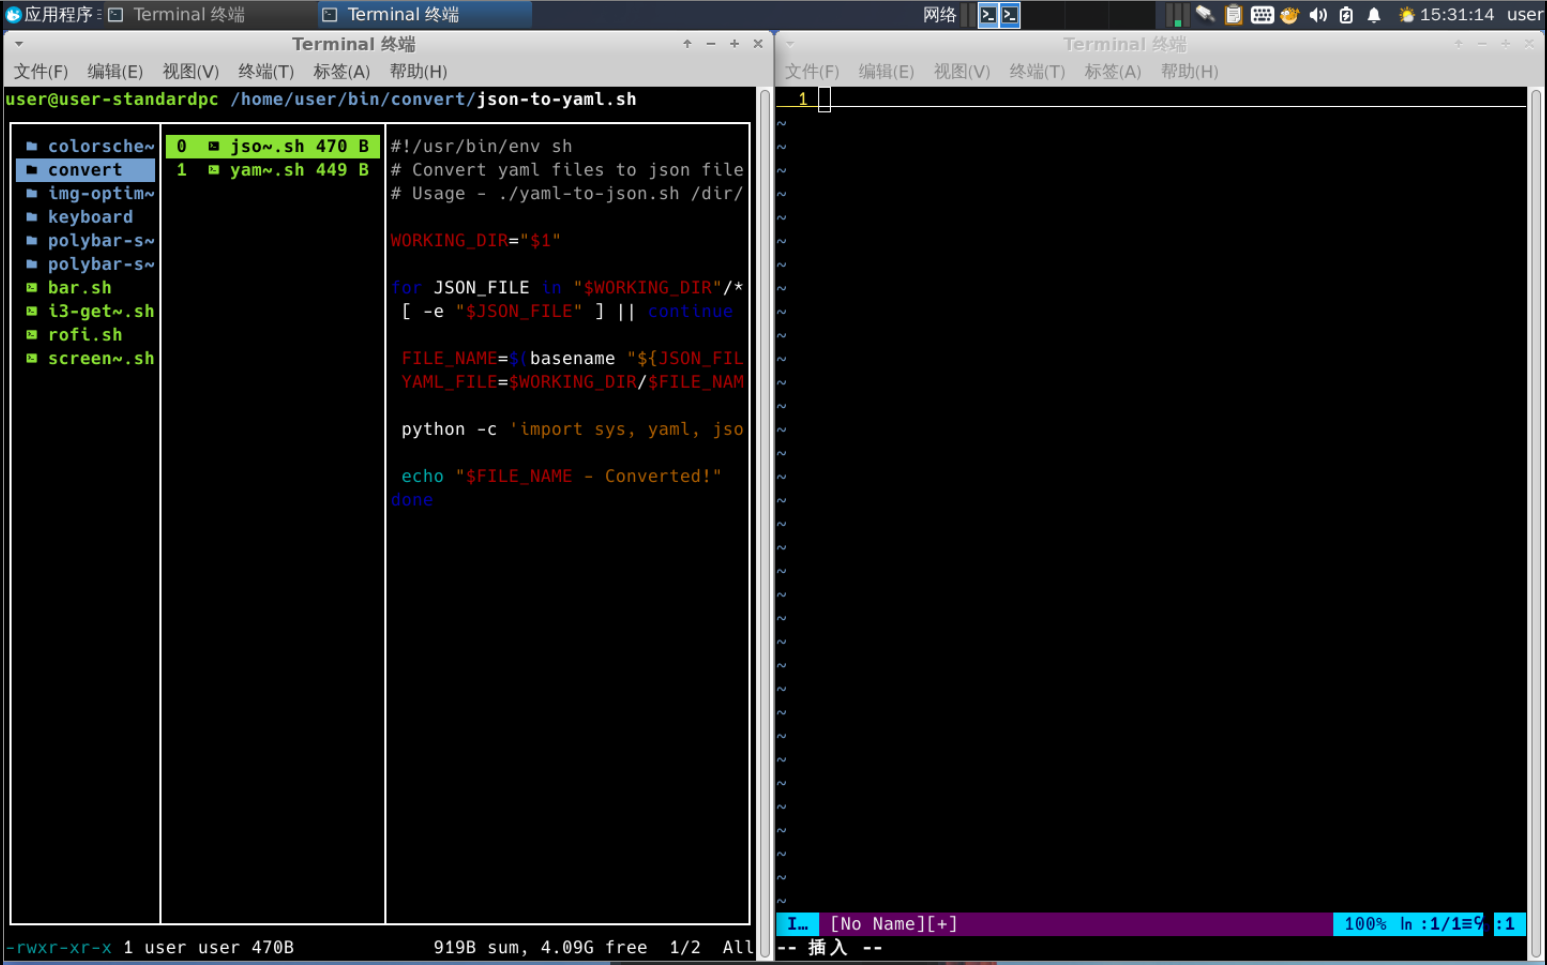Select second polybar-s~ folder in ranger
This screenshot has height=965, width=1547.
[87, 264]
